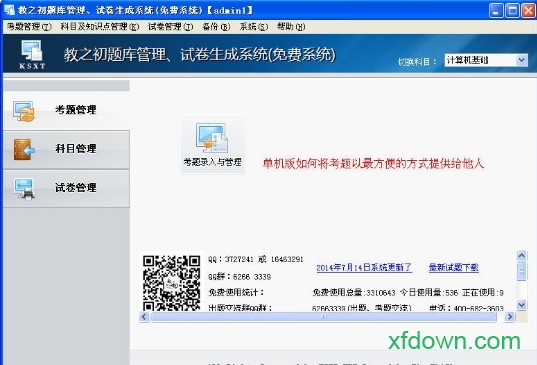Click the 正在使用 count text
The width and height of the screenshot is (537, 365).
point(483,292)
